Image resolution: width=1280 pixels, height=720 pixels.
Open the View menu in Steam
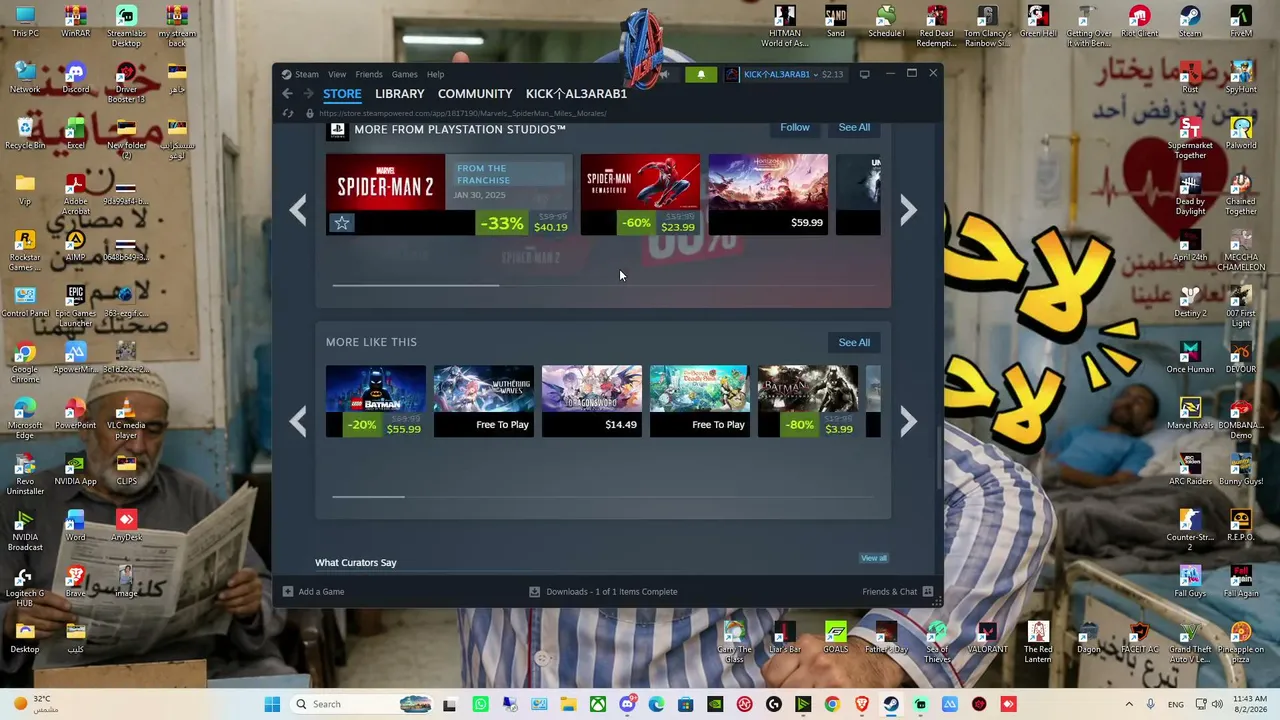coord(337,74)
